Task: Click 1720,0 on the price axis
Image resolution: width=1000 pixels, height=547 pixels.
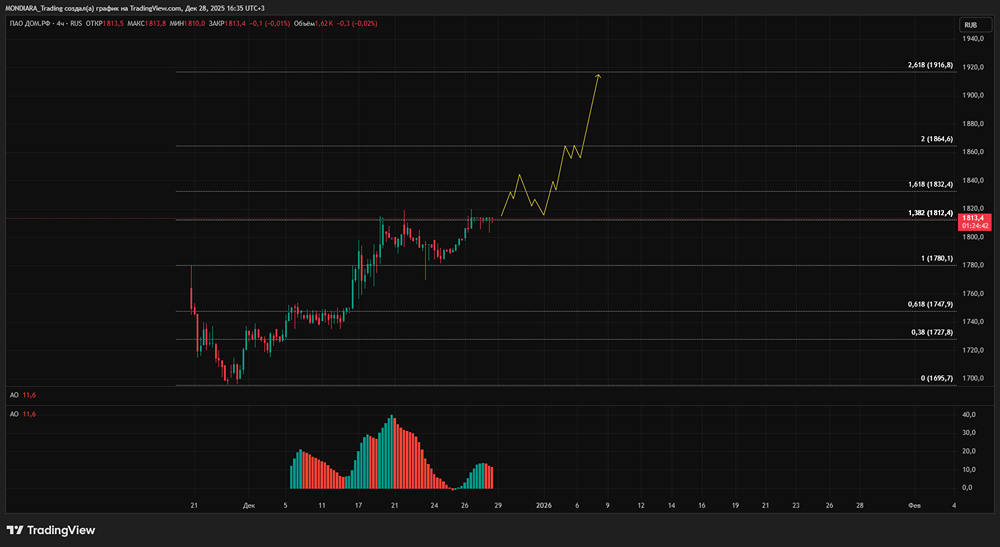Action: (973, 350)
